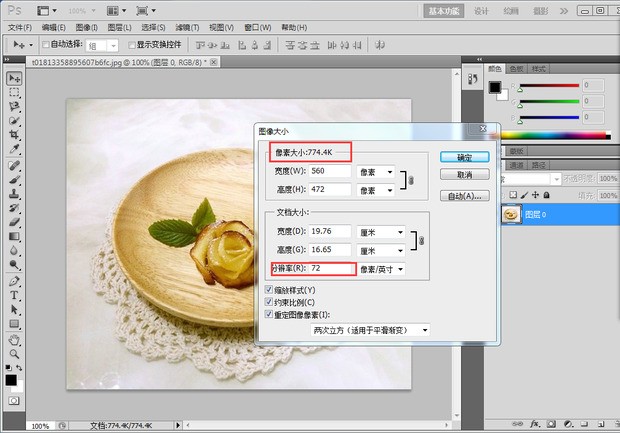Pick the Lasso tool

(x=14, y=106)
